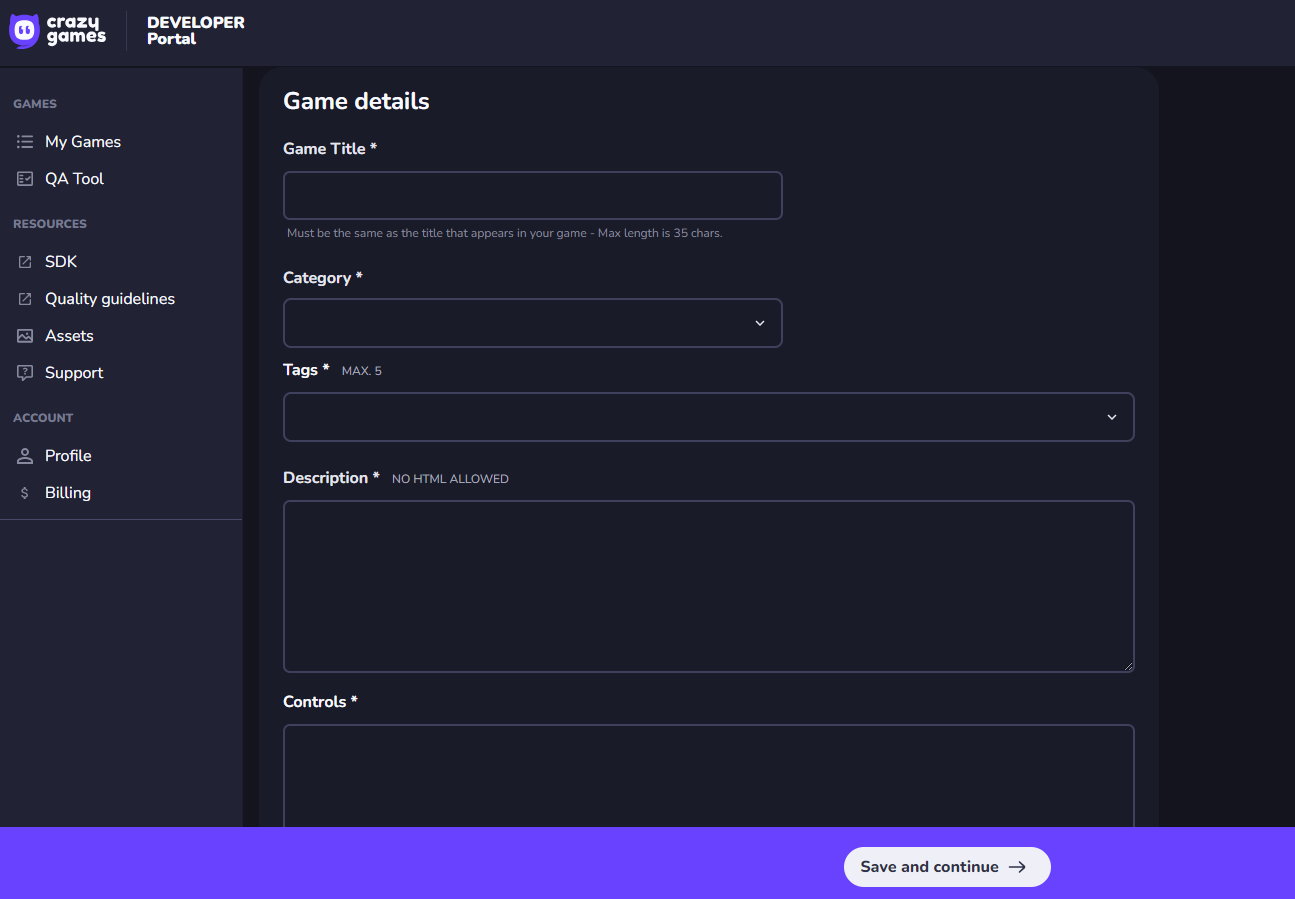Screen dimensions: 1295x899
Task: Open My Games in the sidebar
Action: (x=83, y=142)
